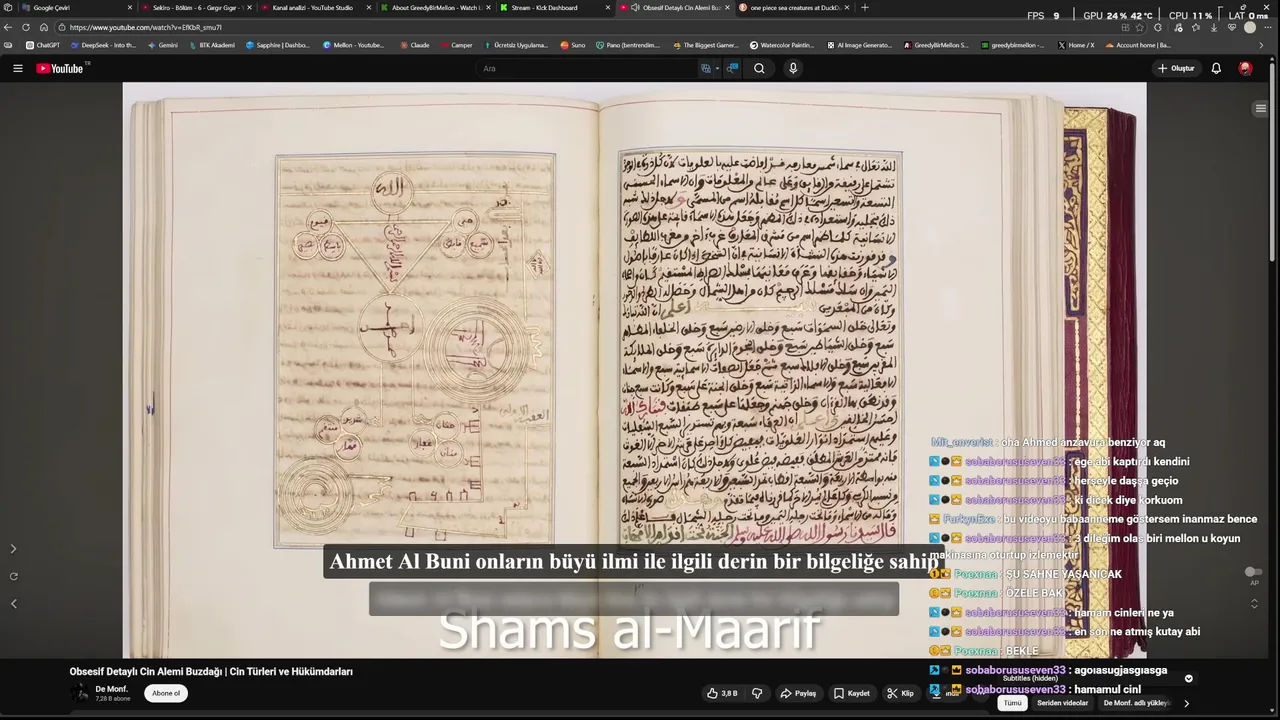1280x720 pixels.
Task: Go to YouTube home via logo
Action: pos(60,68)
